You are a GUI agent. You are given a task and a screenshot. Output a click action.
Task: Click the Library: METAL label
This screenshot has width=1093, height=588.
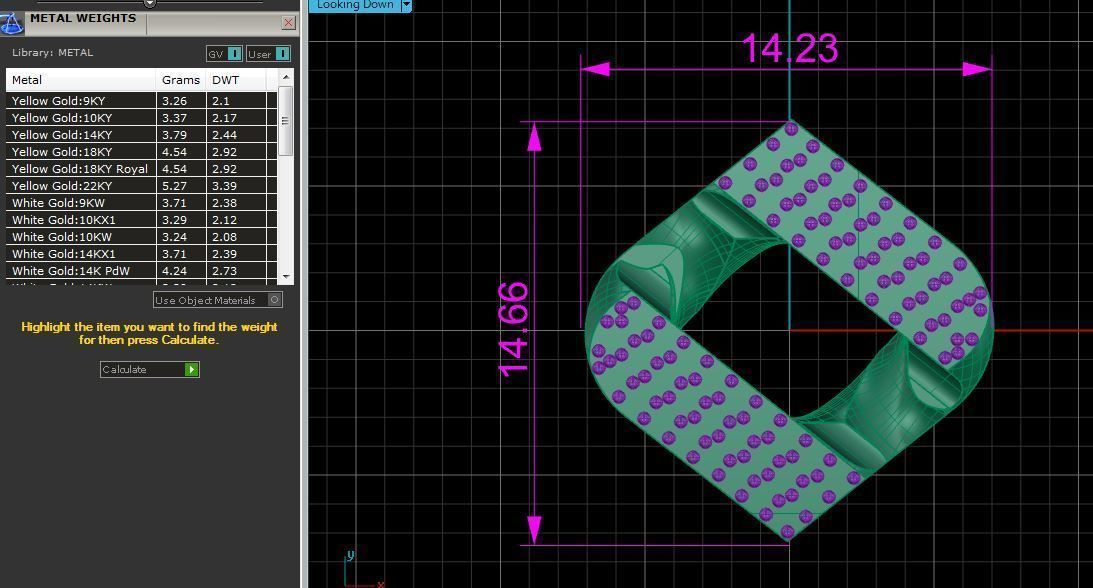[52, 52]
